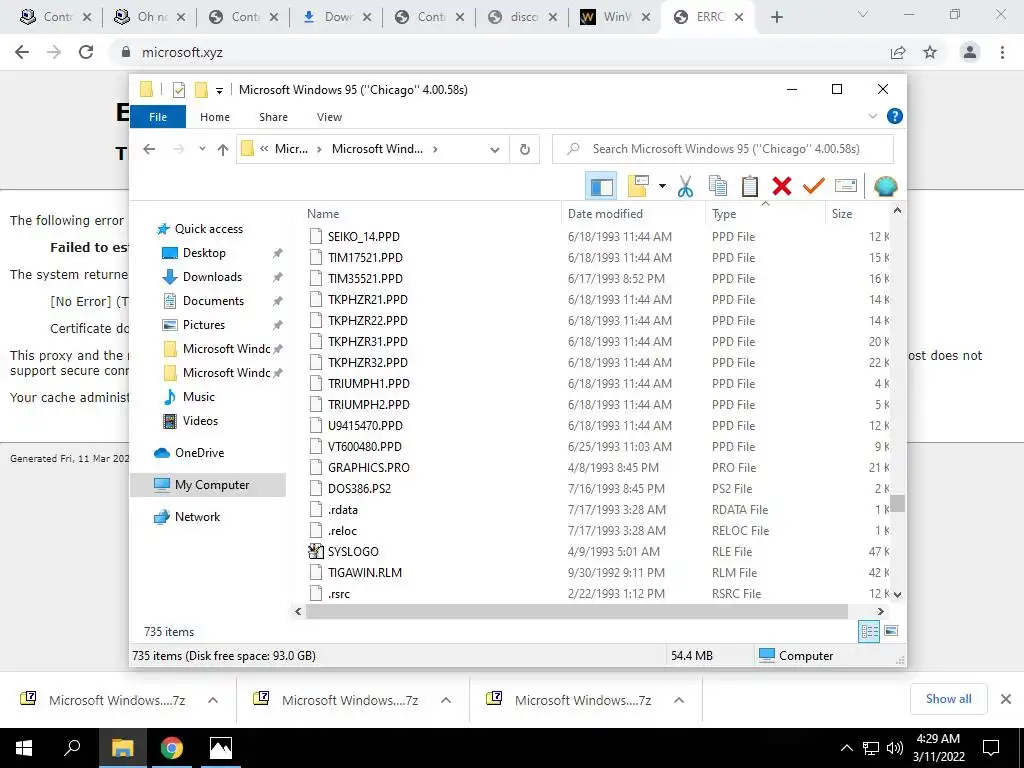Viewport: 1024px width, 768px height.
Task: Open the Chrome taskbar icon
Action: click(x=172, y=748)
